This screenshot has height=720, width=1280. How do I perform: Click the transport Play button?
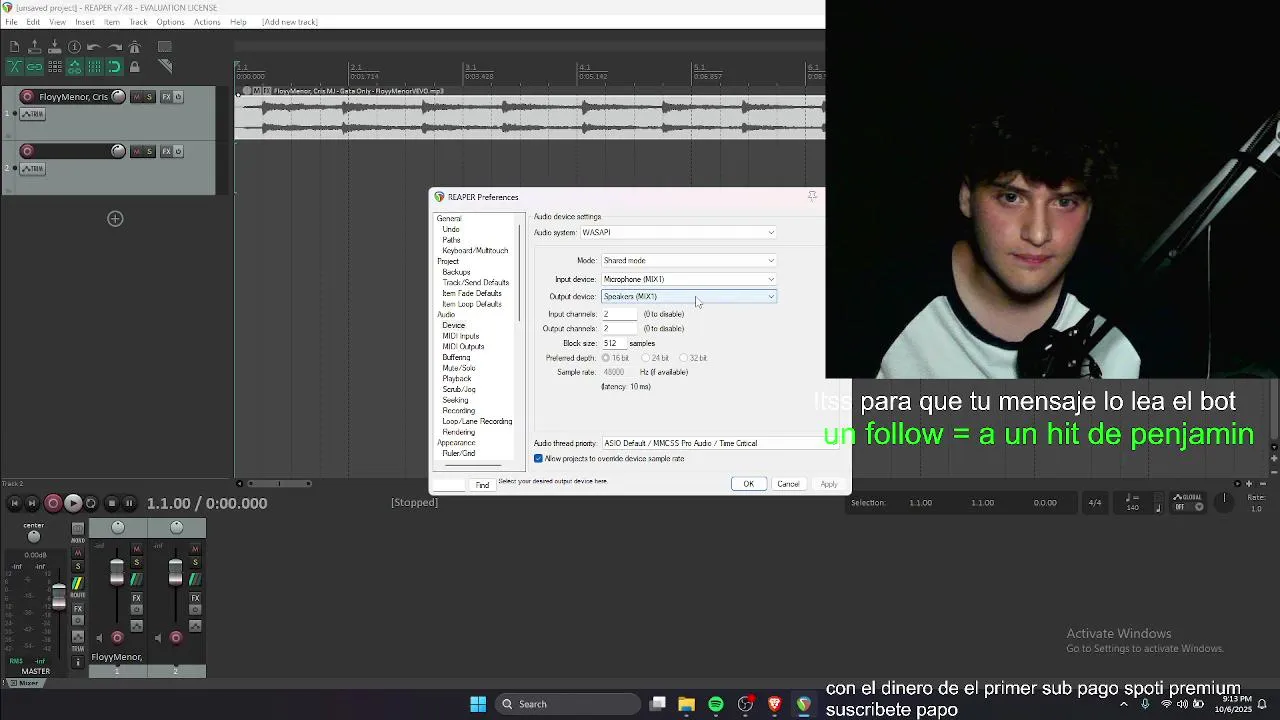(73, 503)
